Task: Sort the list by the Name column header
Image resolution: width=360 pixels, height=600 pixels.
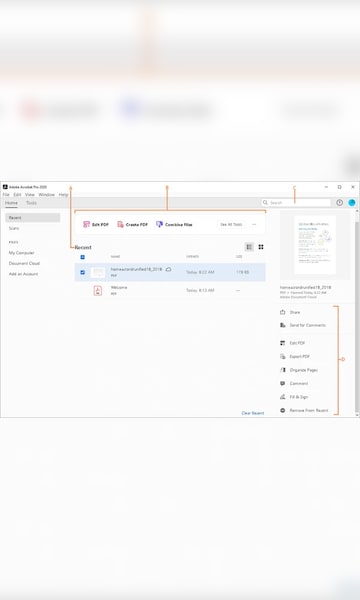Action: pyautogui.click(x=115, y=256)
